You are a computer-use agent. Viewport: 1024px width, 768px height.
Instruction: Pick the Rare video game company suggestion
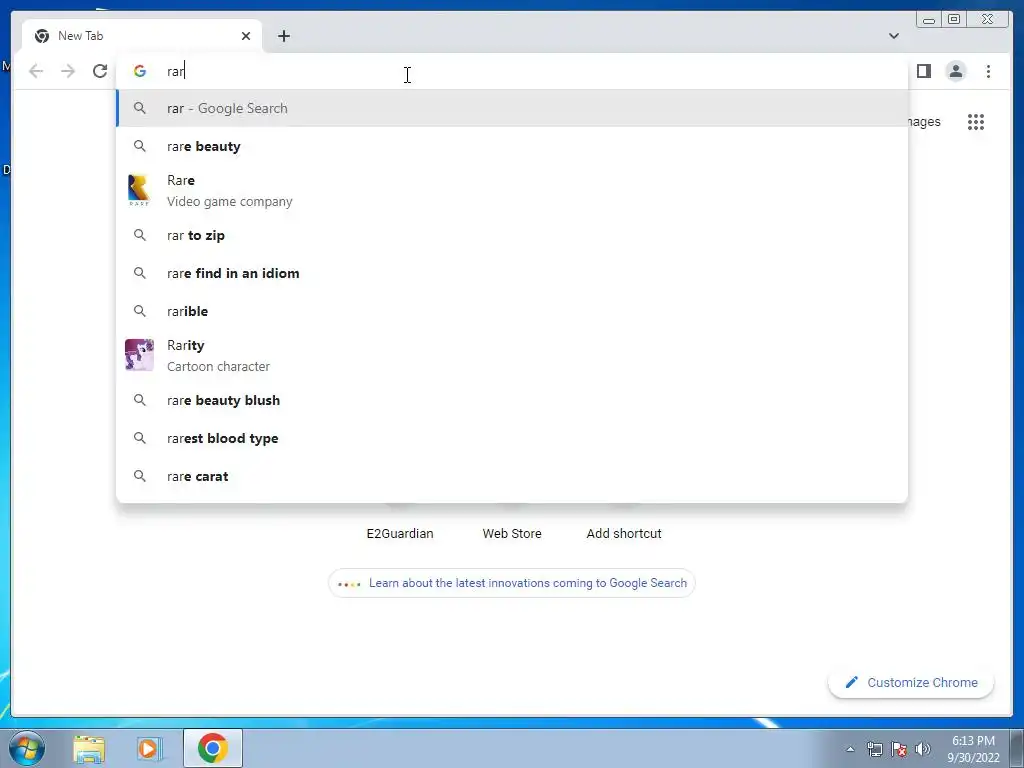[512, 191]
